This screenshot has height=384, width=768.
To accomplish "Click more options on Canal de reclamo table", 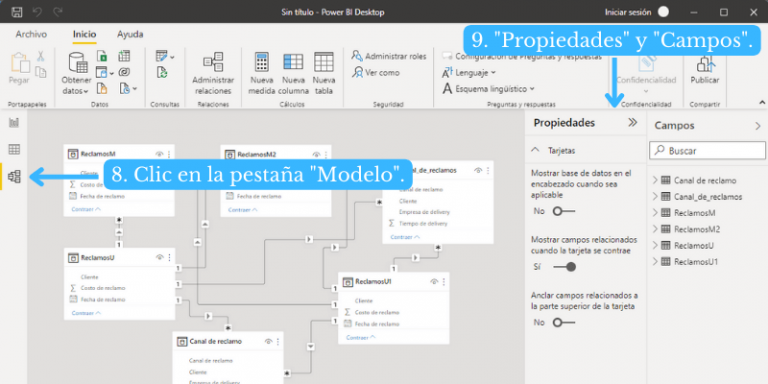I will pos(278,341).
